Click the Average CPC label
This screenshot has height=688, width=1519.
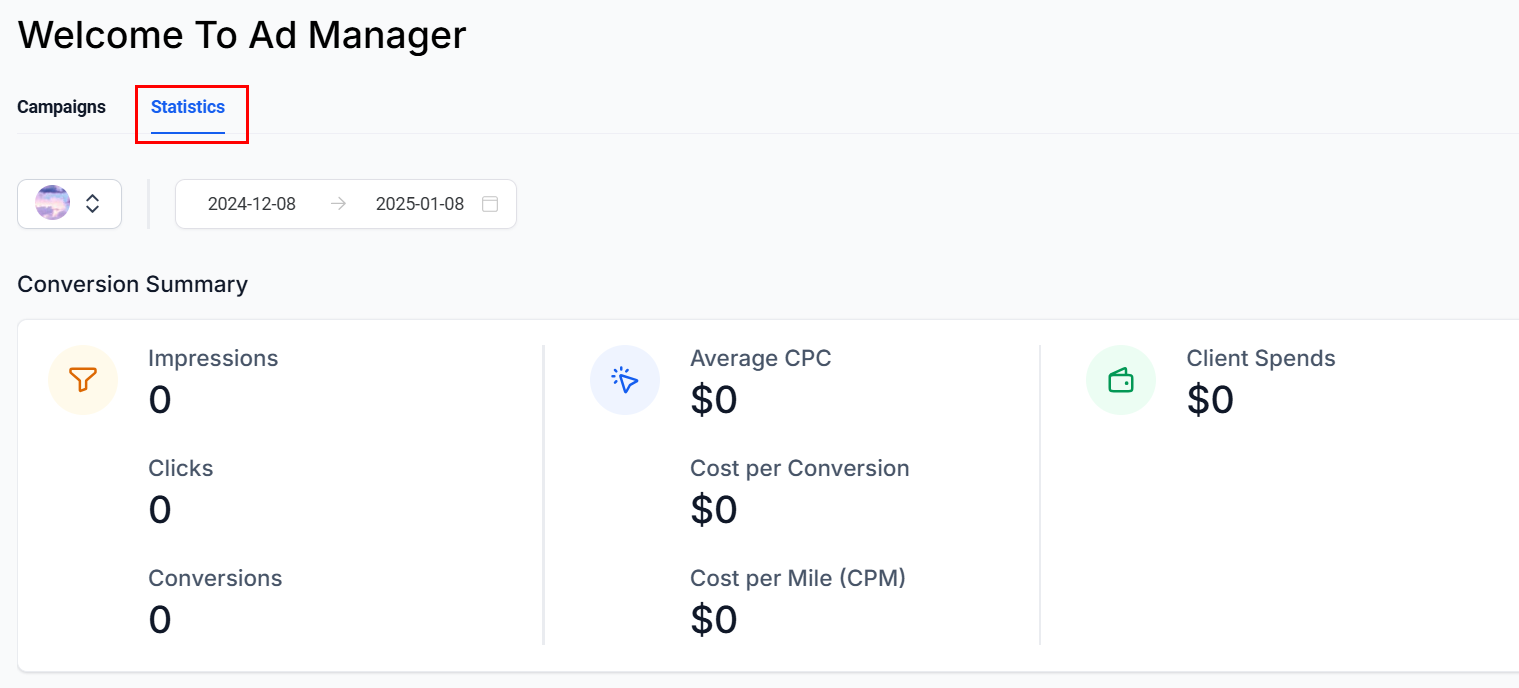point(760,358)
